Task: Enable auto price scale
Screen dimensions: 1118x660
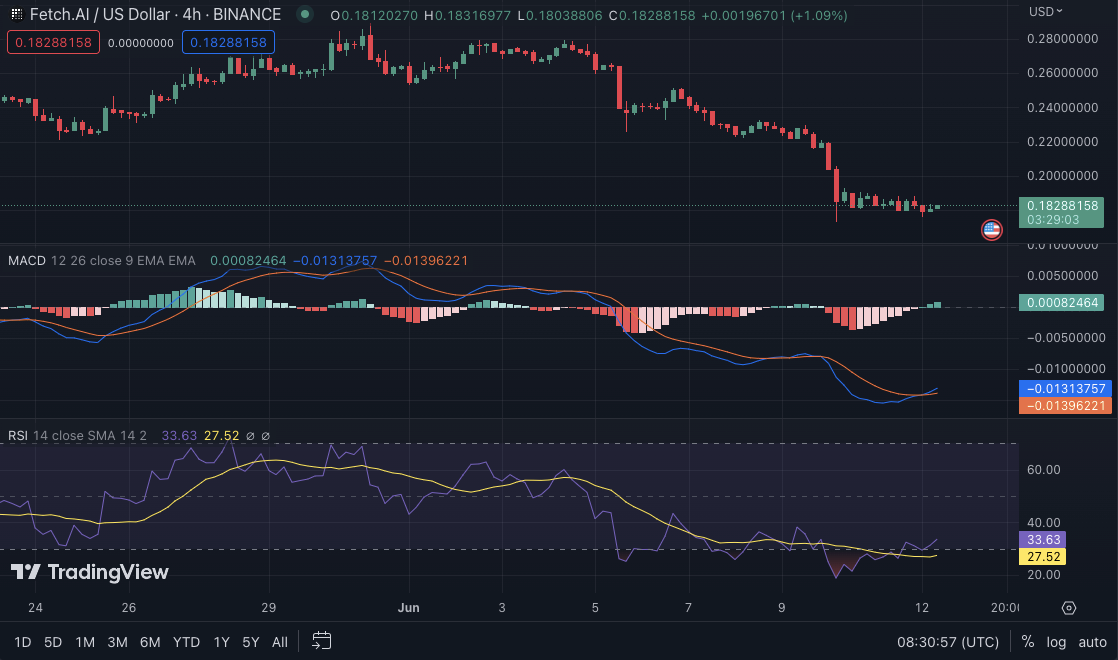Action: [x=1095, y=642]
